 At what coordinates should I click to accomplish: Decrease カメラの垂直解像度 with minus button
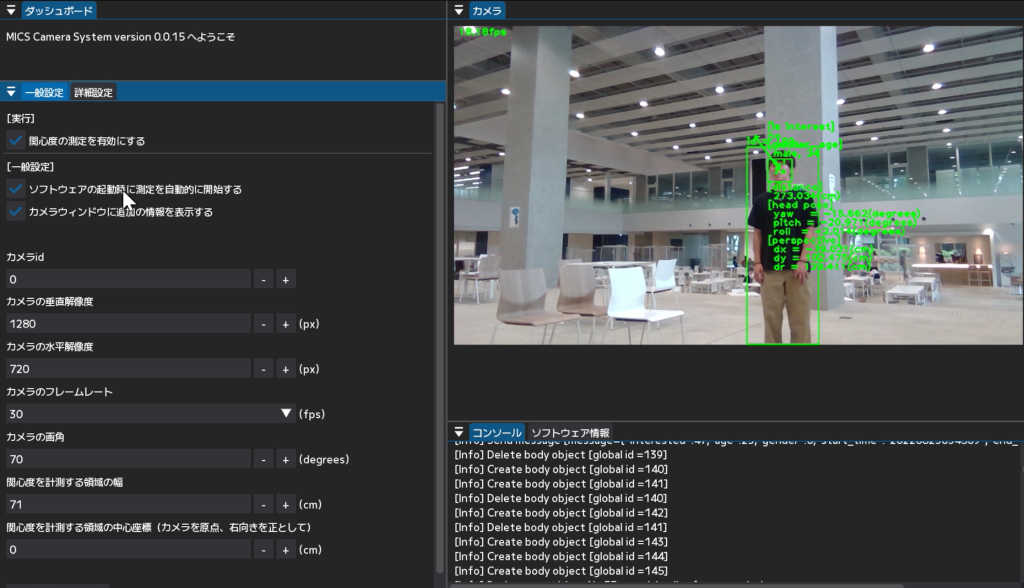(263, 324)
